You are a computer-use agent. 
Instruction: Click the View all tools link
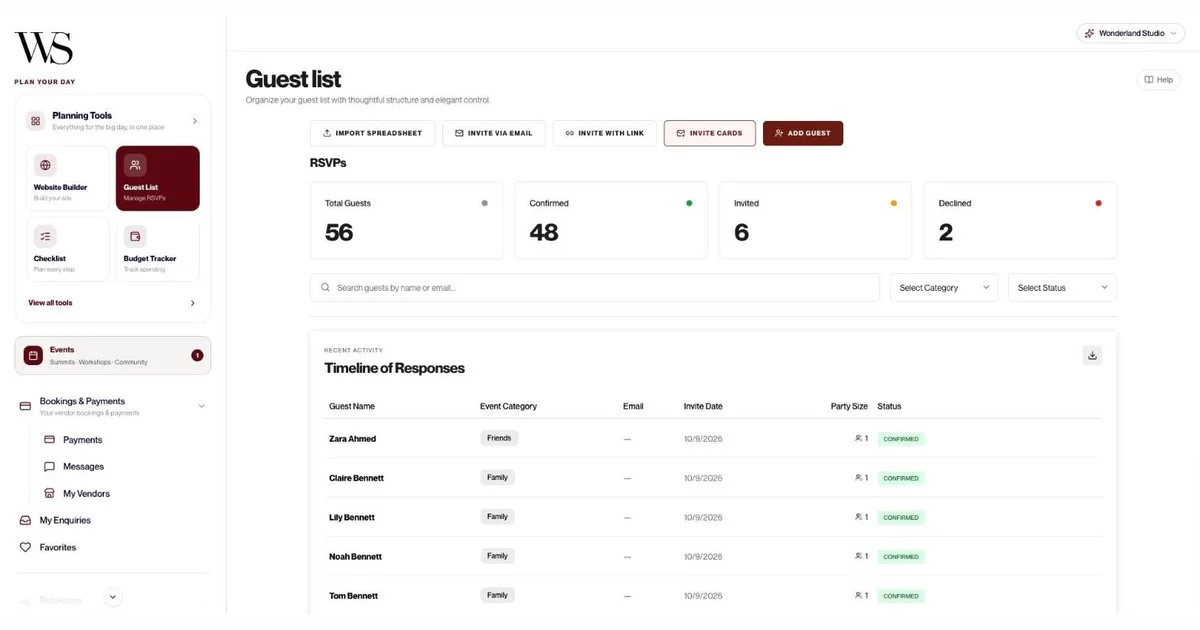[x=50, y=303]
